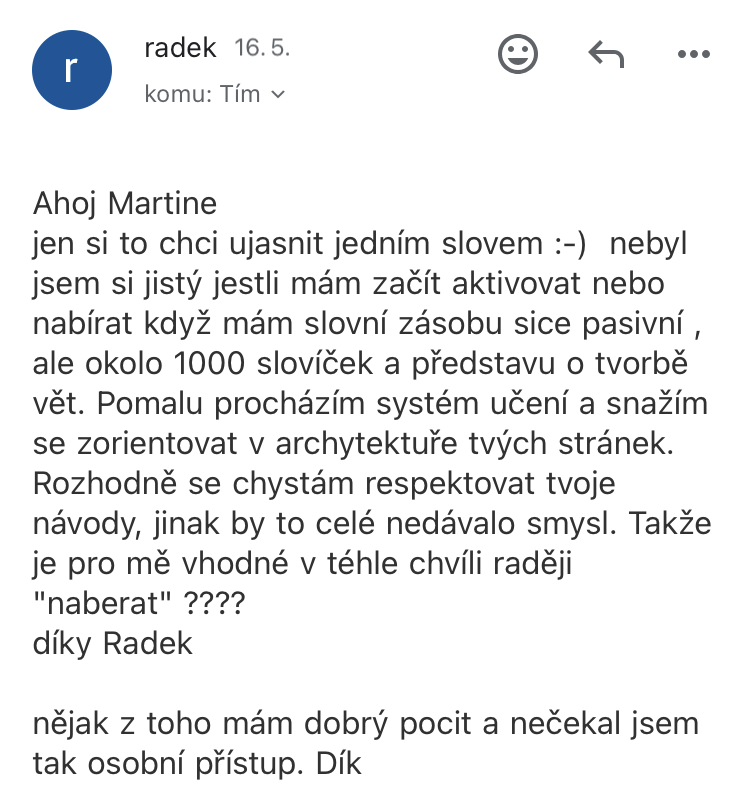The image size is (750, 794).
Task: Click the greeting line 'Ahoj Martine'
Action: (125, 204)
